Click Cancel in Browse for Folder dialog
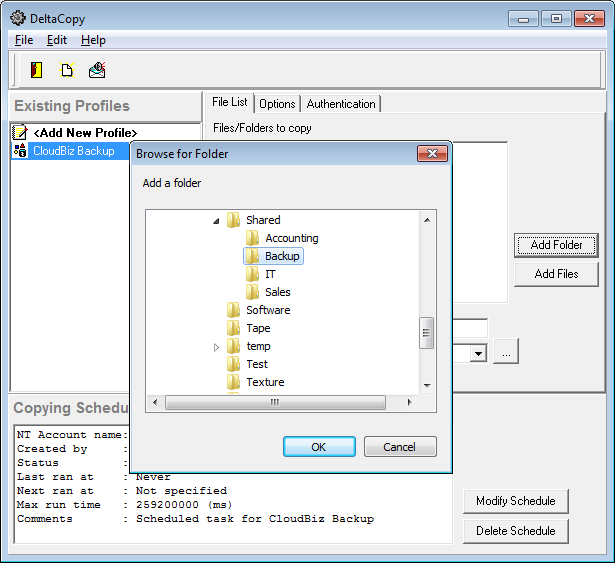615x563 pixels. 400,447
